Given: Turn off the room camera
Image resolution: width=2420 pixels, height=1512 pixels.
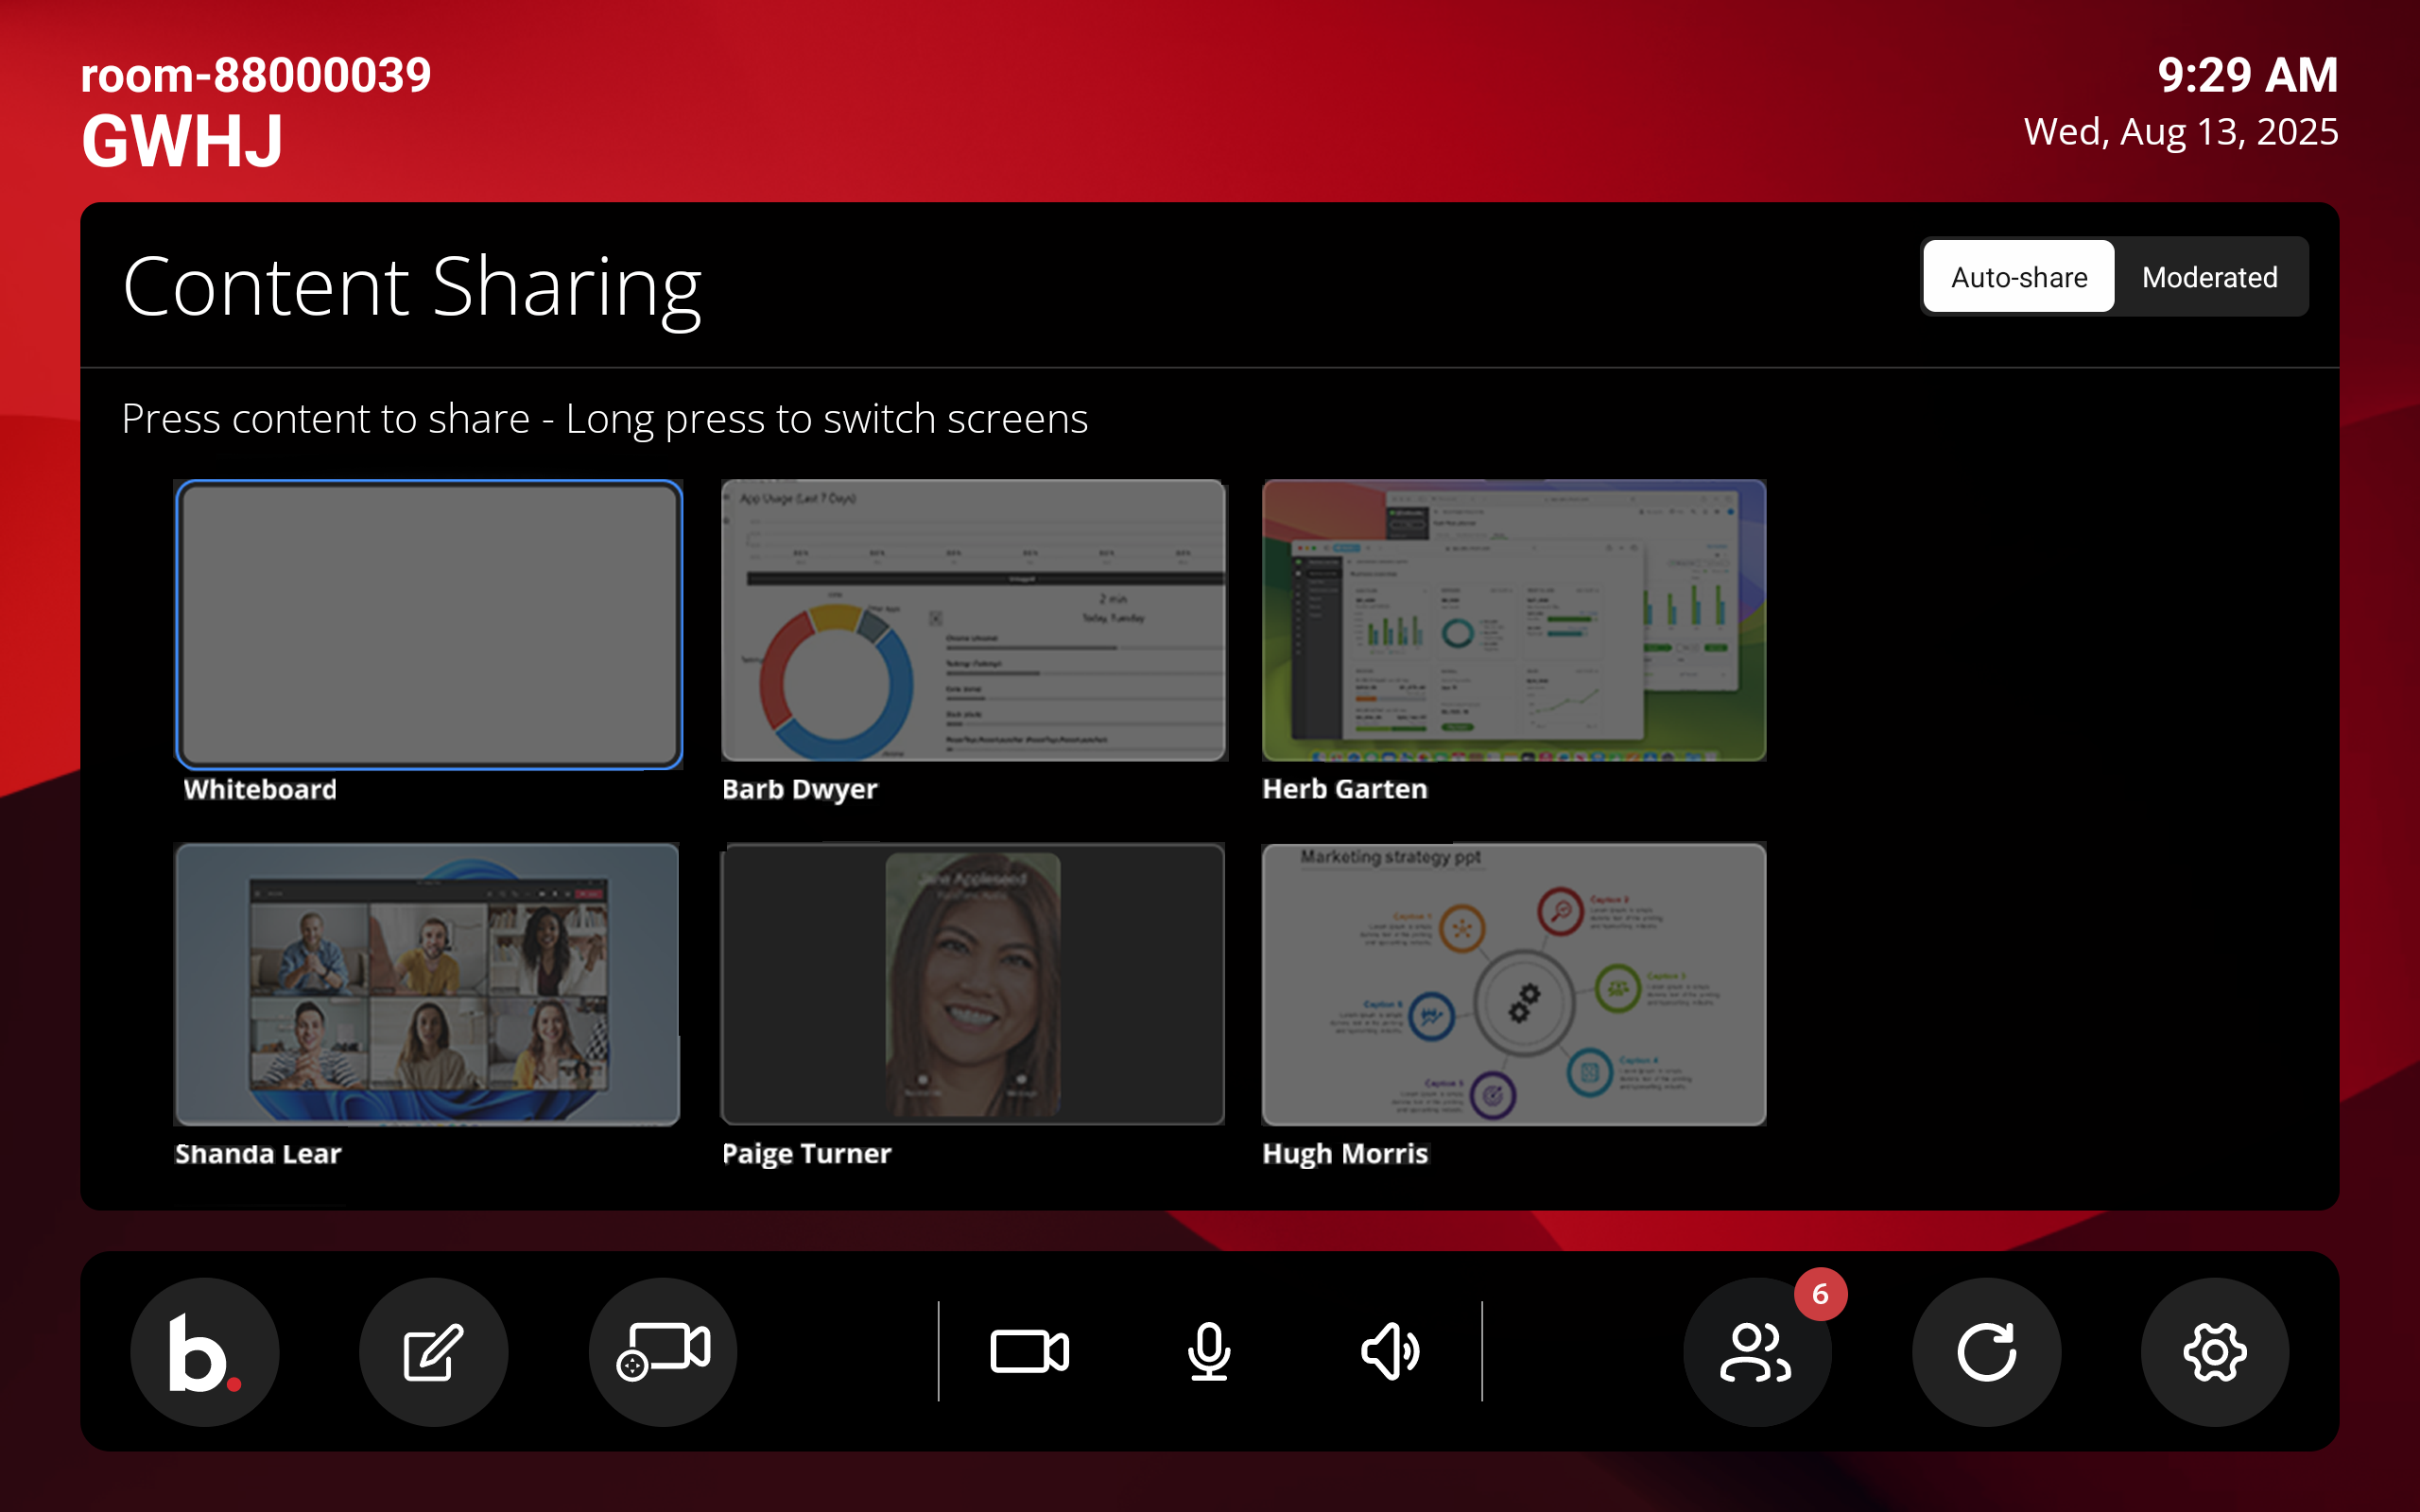Looking at the screenshot, I should point(1030,1352).
